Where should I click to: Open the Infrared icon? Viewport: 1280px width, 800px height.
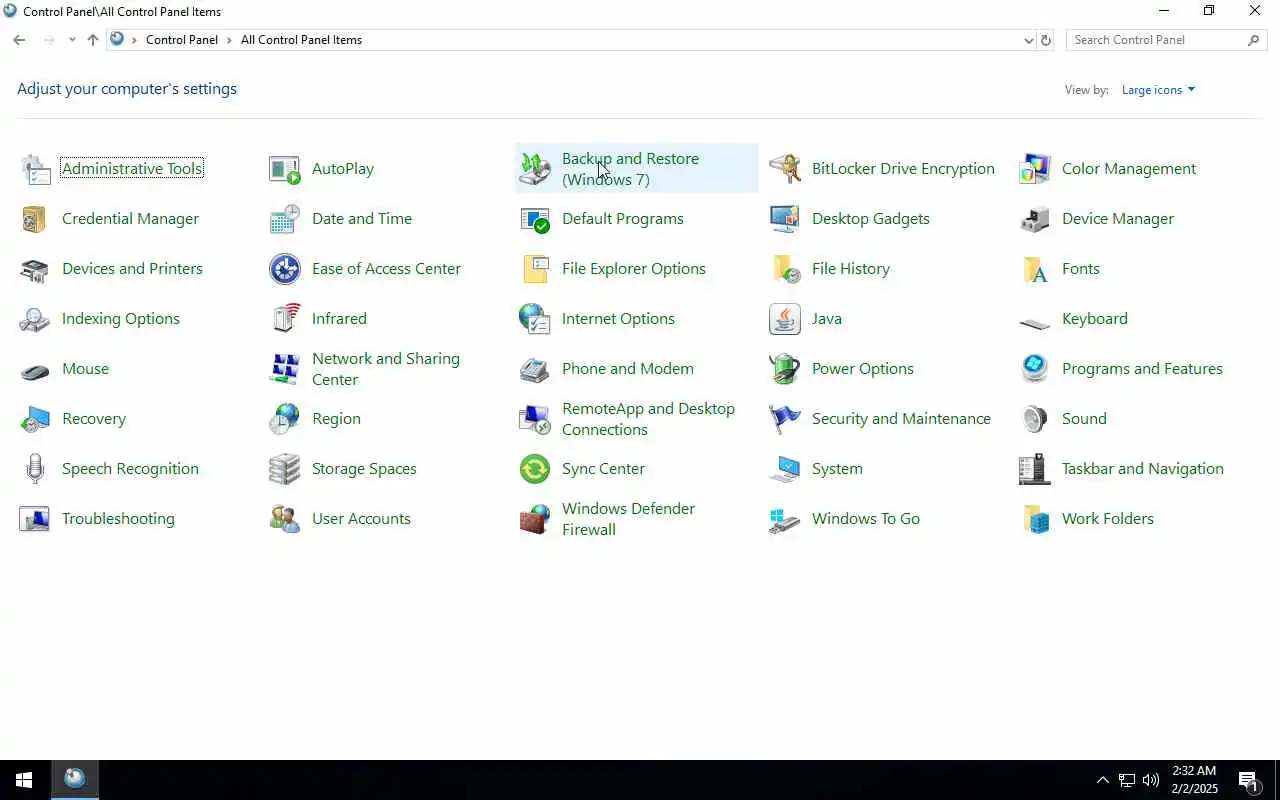285,319
